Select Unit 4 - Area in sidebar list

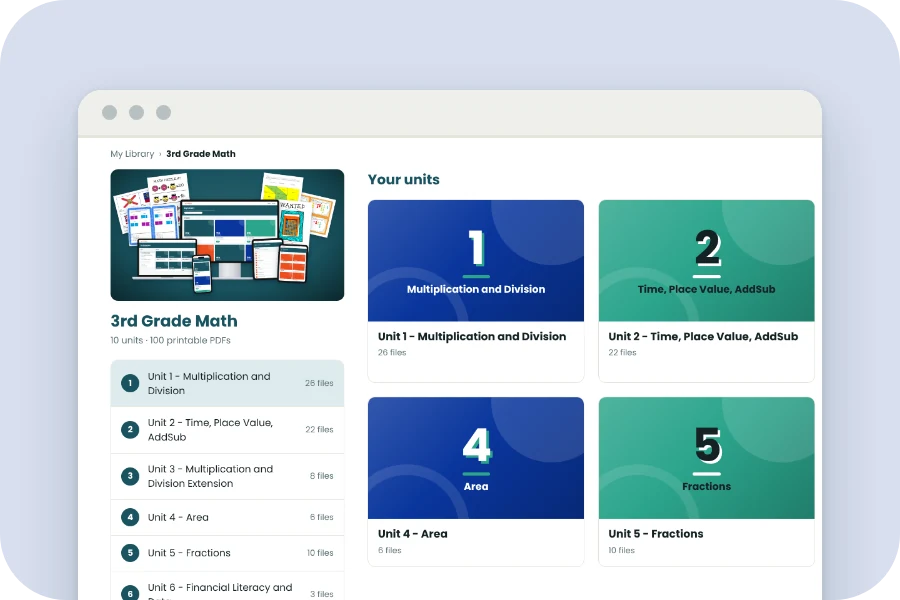point(227,517)
